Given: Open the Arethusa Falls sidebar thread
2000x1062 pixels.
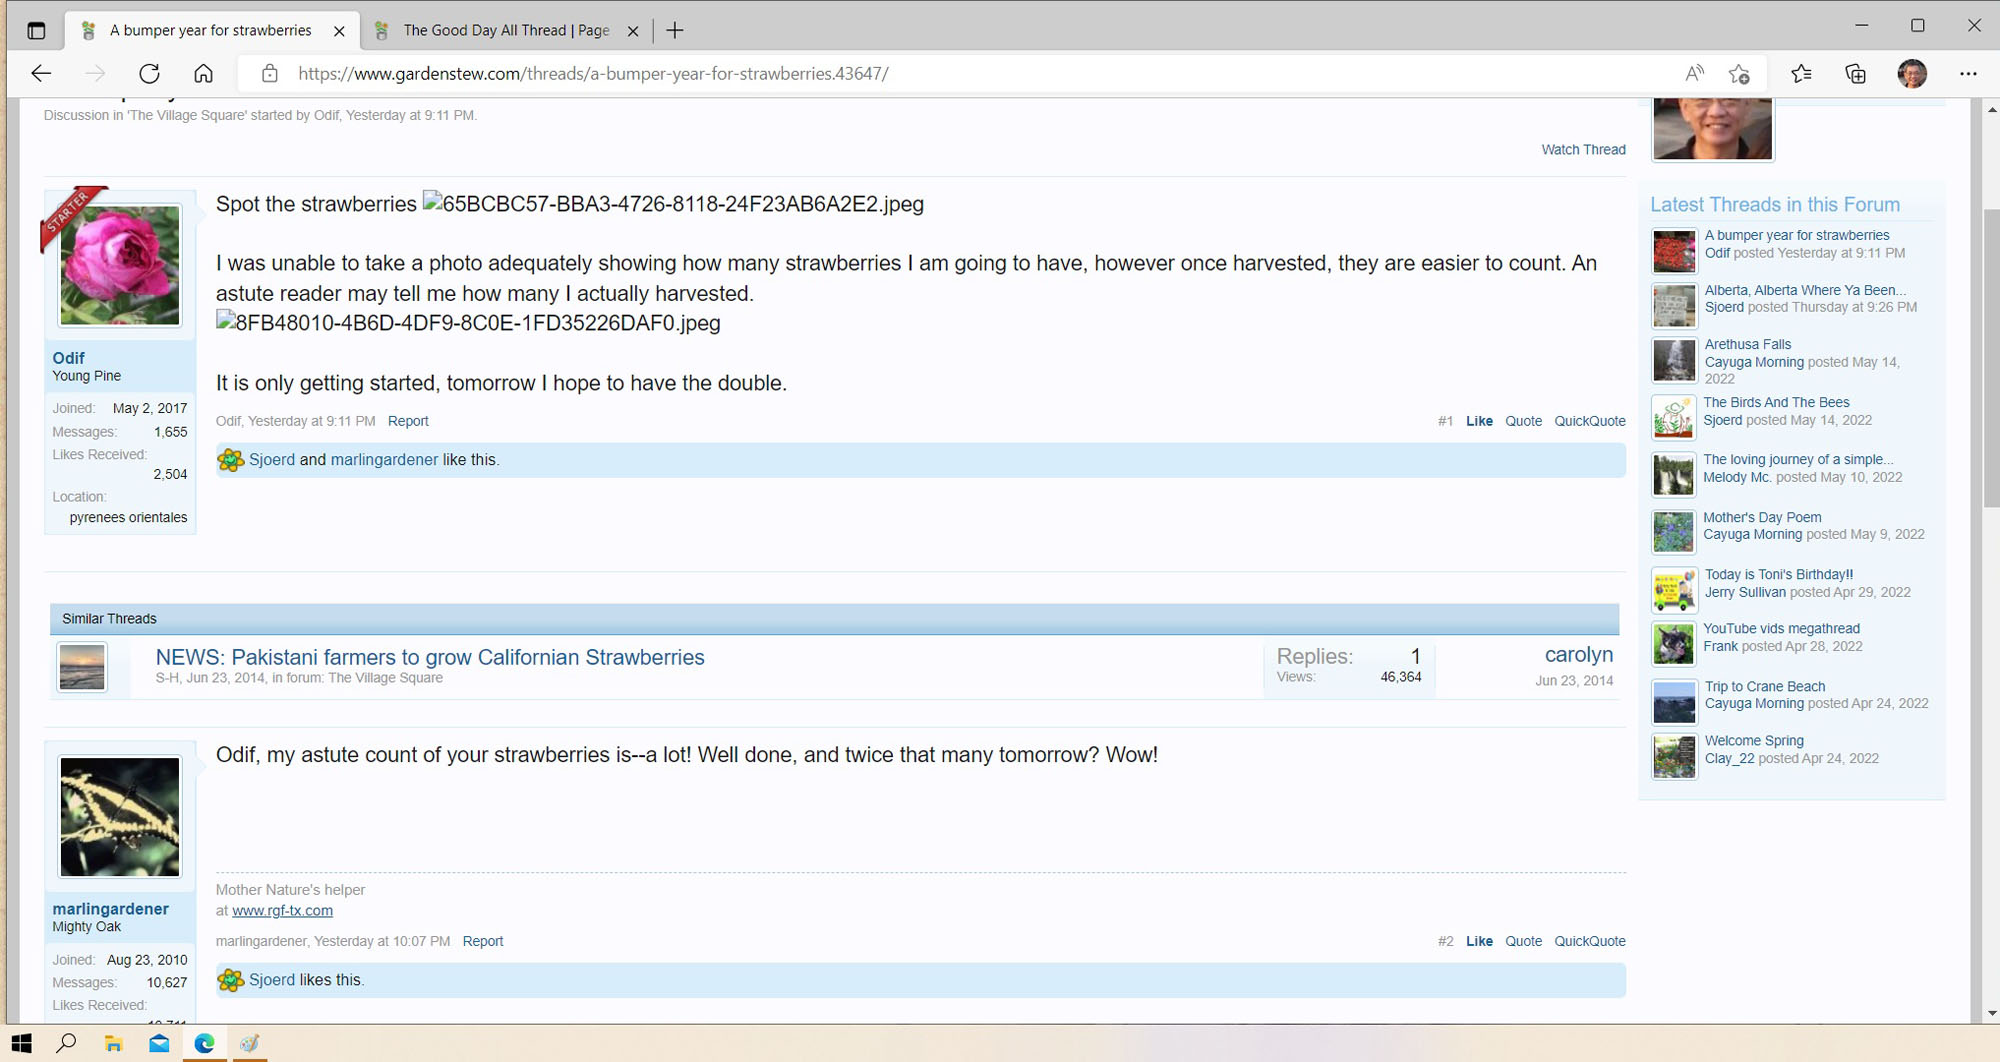Looking at the screenshot, I should pos(1748,344).
